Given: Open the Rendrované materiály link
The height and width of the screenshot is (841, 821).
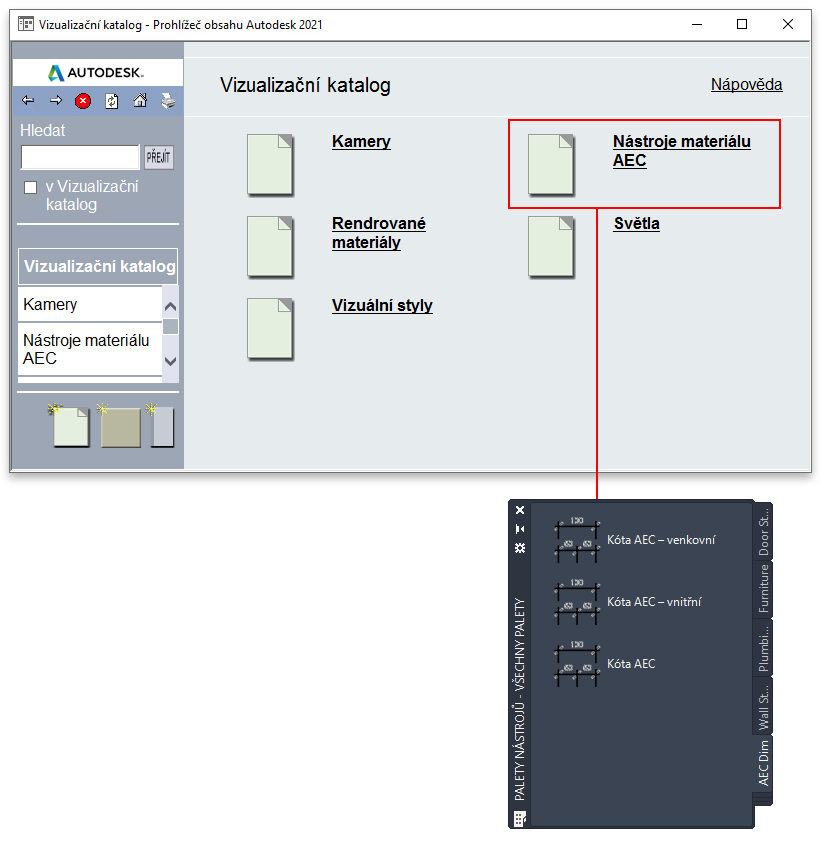Looking at the screenshot, I should pyautogui.click(x=379, y=233).
